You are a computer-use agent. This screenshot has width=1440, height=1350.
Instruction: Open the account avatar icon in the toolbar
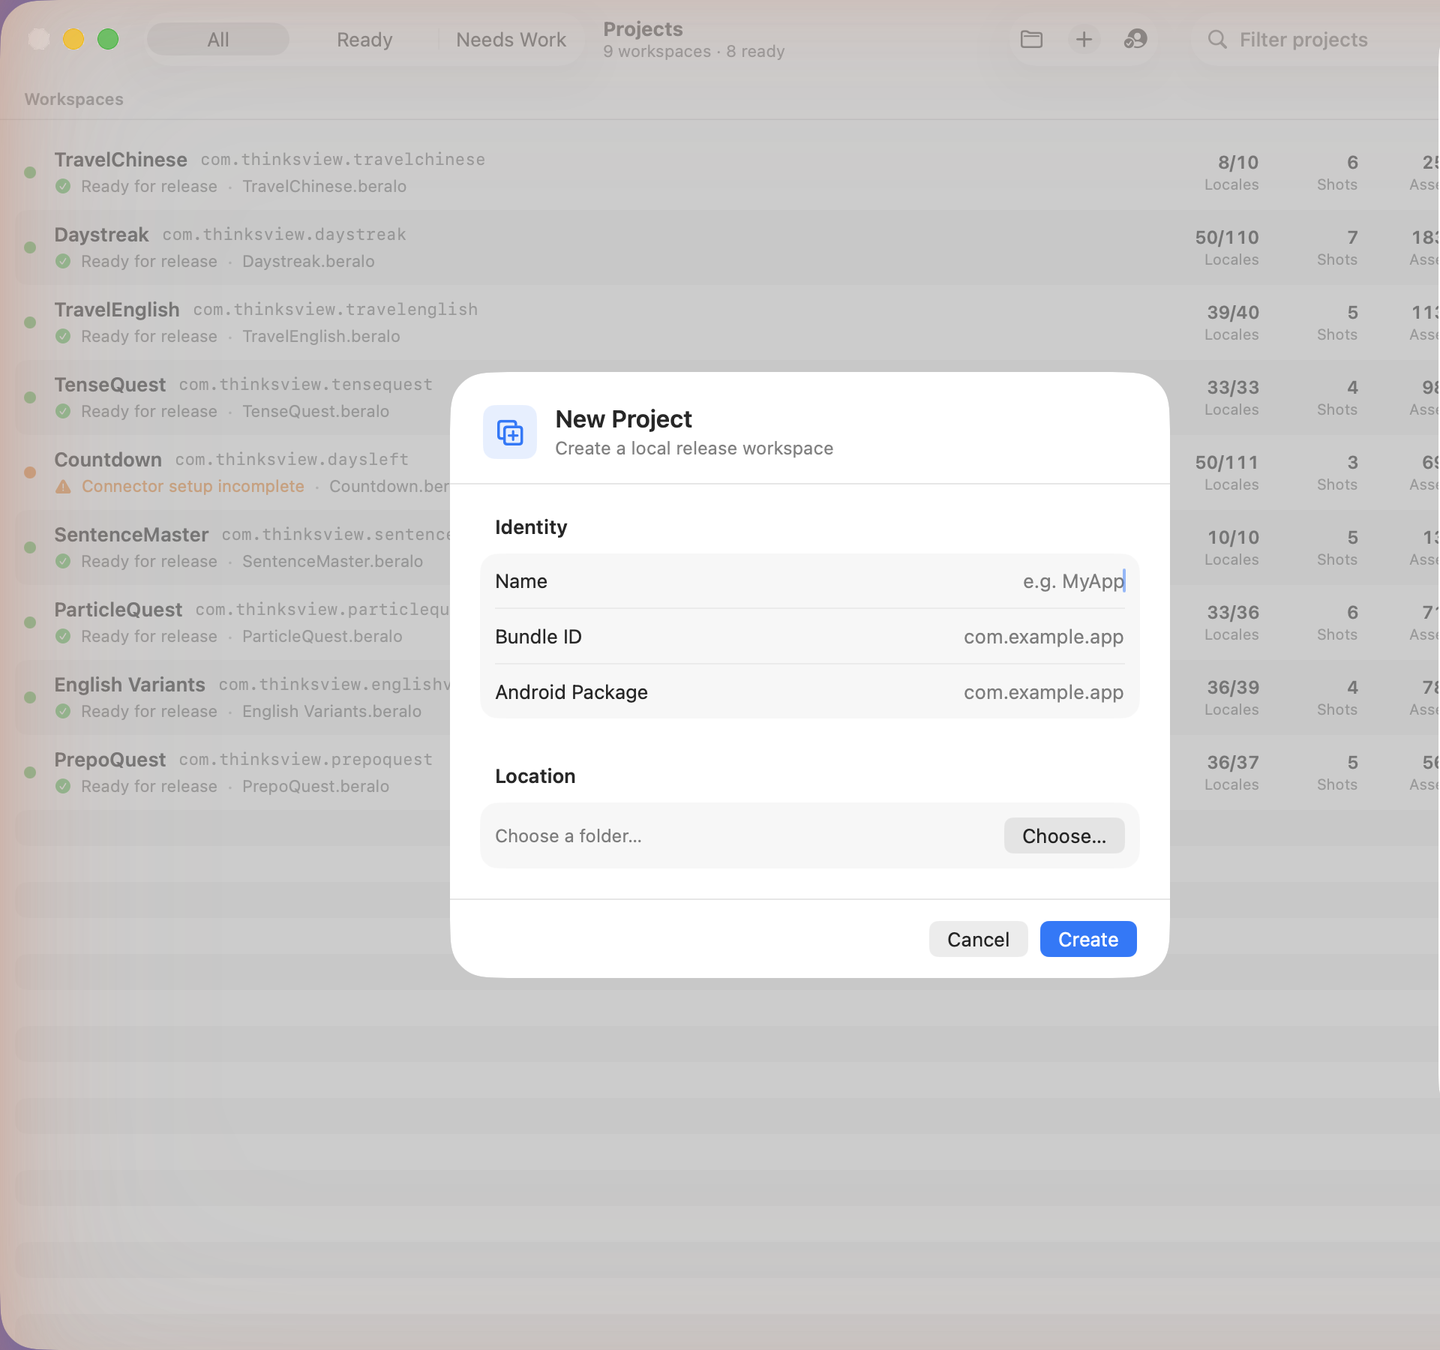1135,39
